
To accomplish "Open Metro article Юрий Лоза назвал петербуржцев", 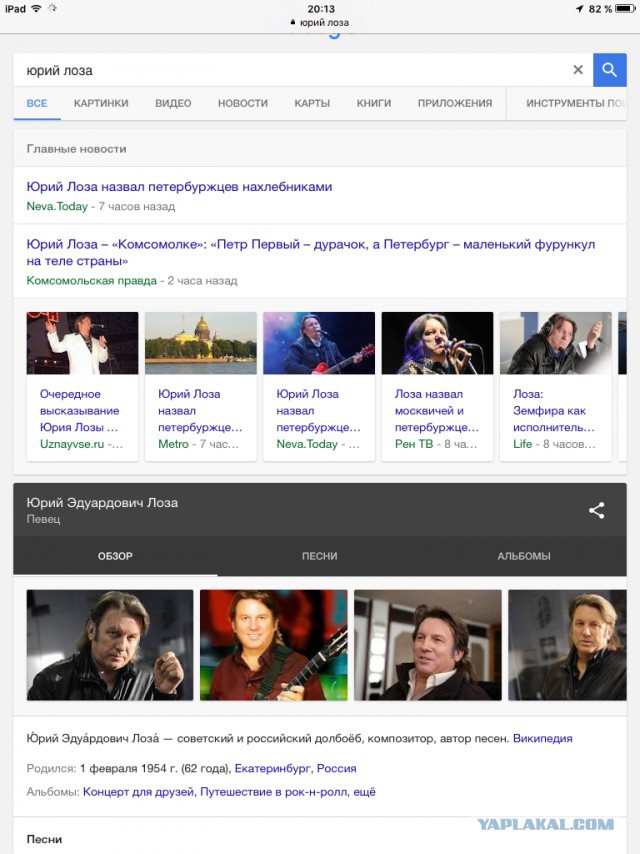I will tap(200, 411).
